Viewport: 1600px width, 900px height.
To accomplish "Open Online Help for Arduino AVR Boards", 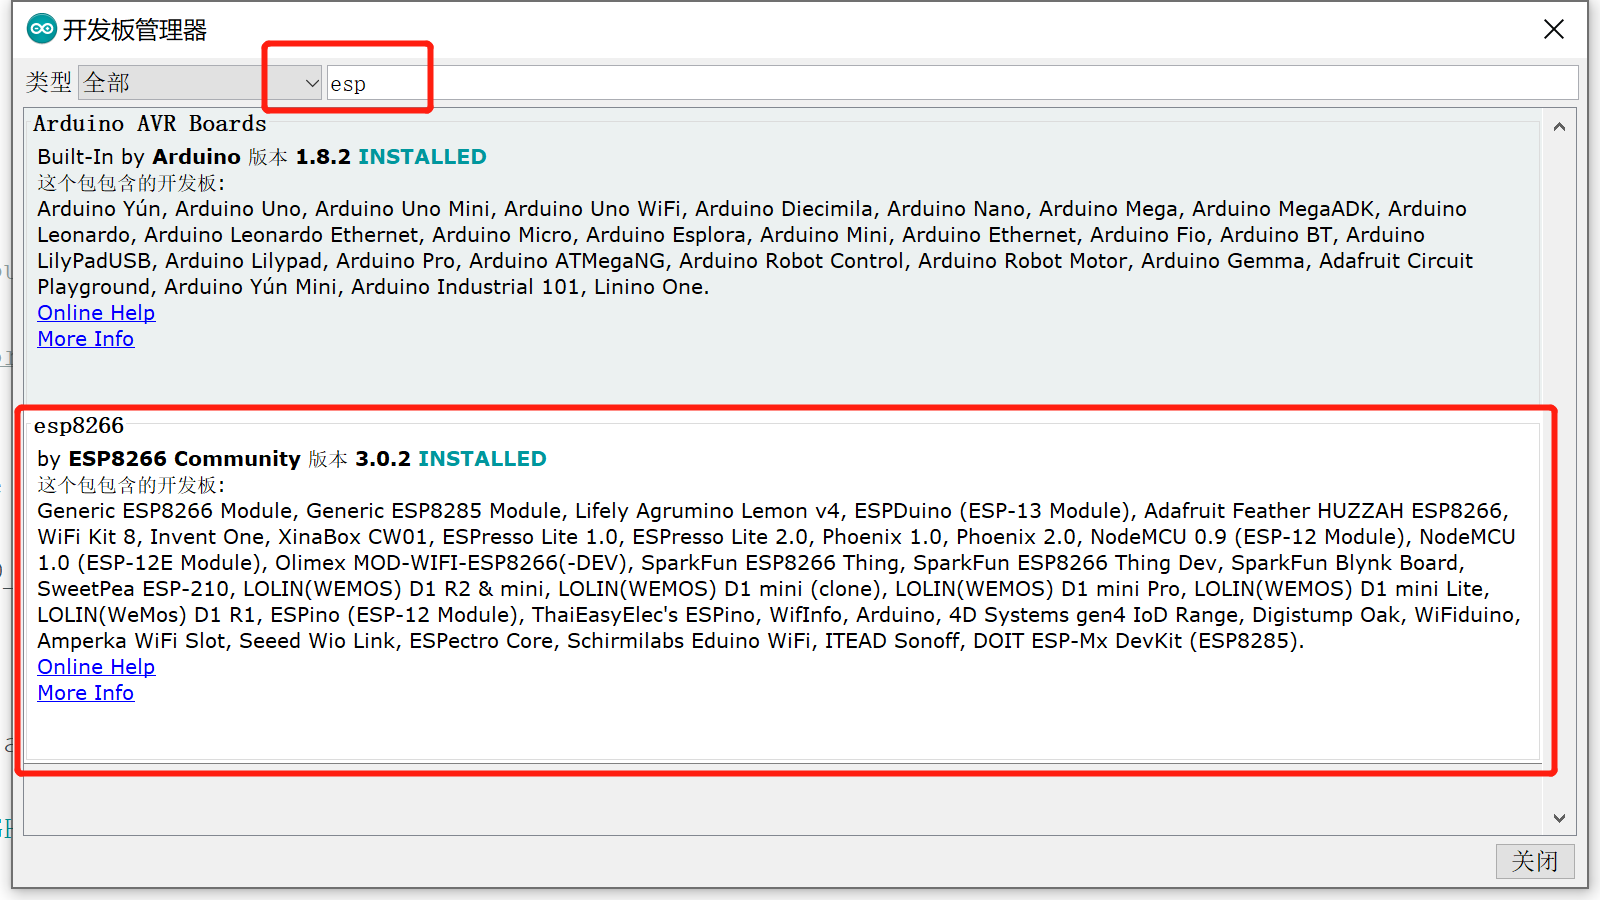I will click(96, 313).
